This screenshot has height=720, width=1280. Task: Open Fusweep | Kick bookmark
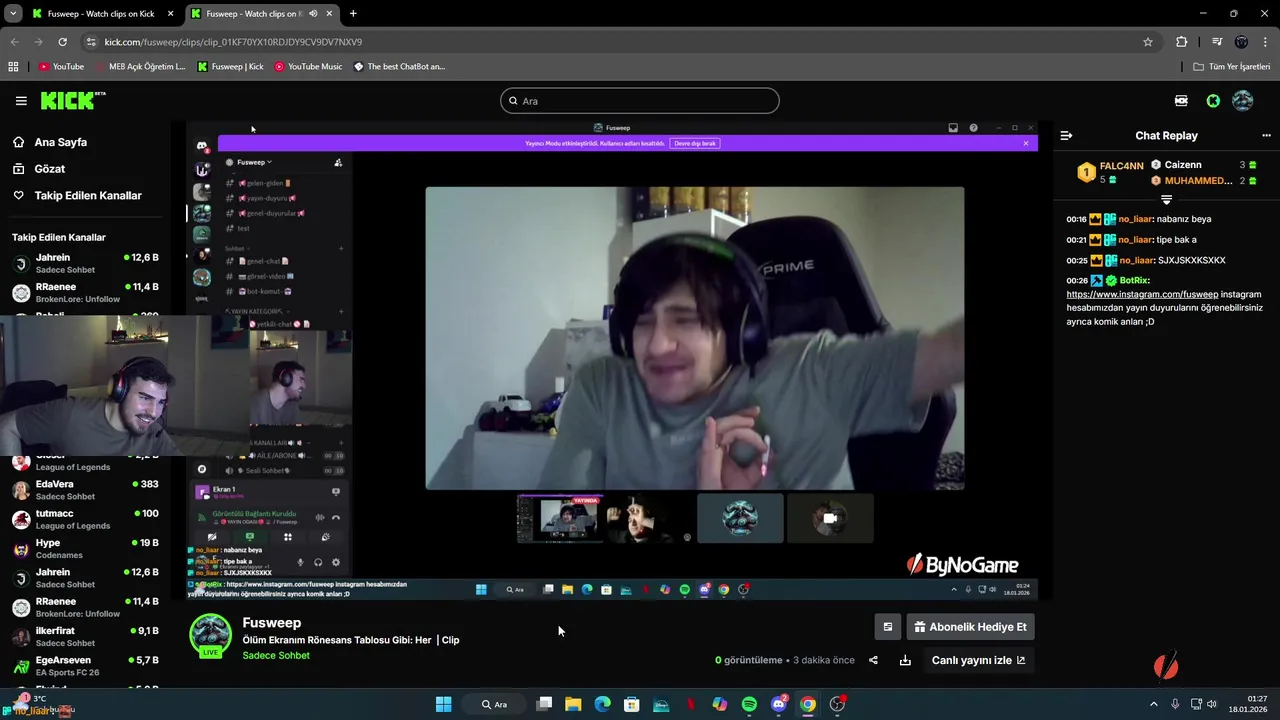230,67
